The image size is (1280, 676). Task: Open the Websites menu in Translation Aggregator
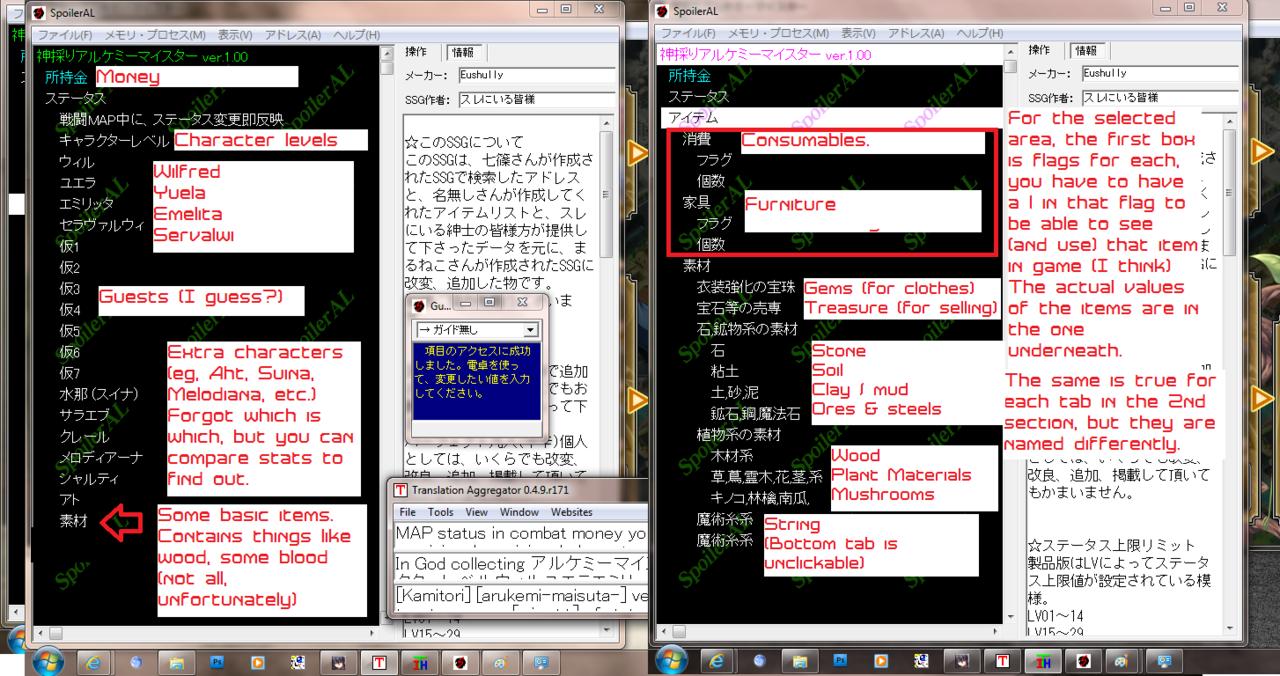click(x=571, y=512)
